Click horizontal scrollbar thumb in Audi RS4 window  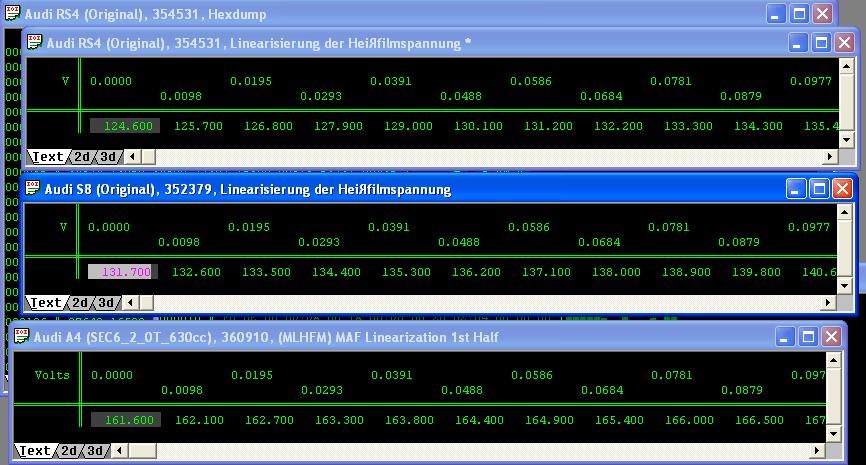(x=148, y=157)
